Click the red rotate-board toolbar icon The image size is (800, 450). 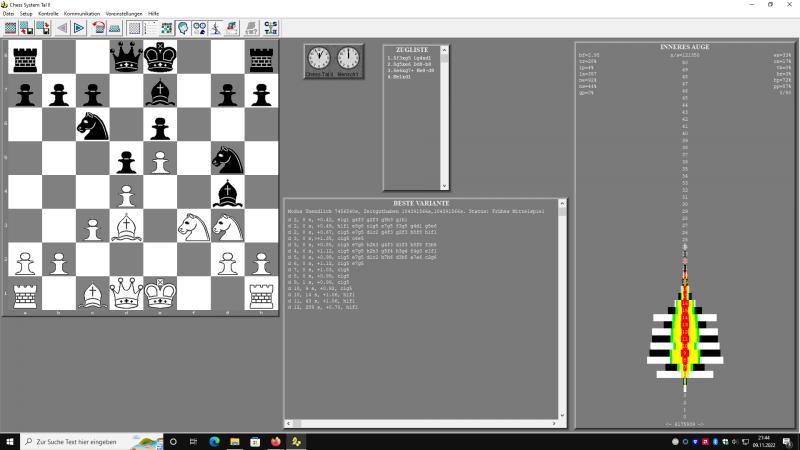click(99, 28)
